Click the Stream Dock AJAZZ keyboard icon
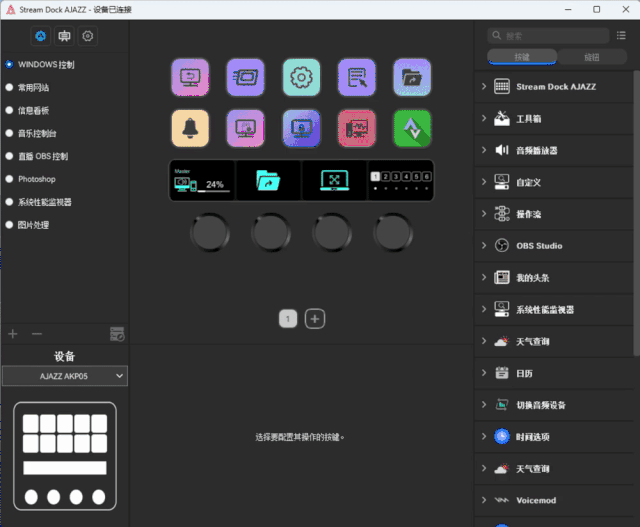The width and height of the screenshot is (640, 527). coord(502,87)
